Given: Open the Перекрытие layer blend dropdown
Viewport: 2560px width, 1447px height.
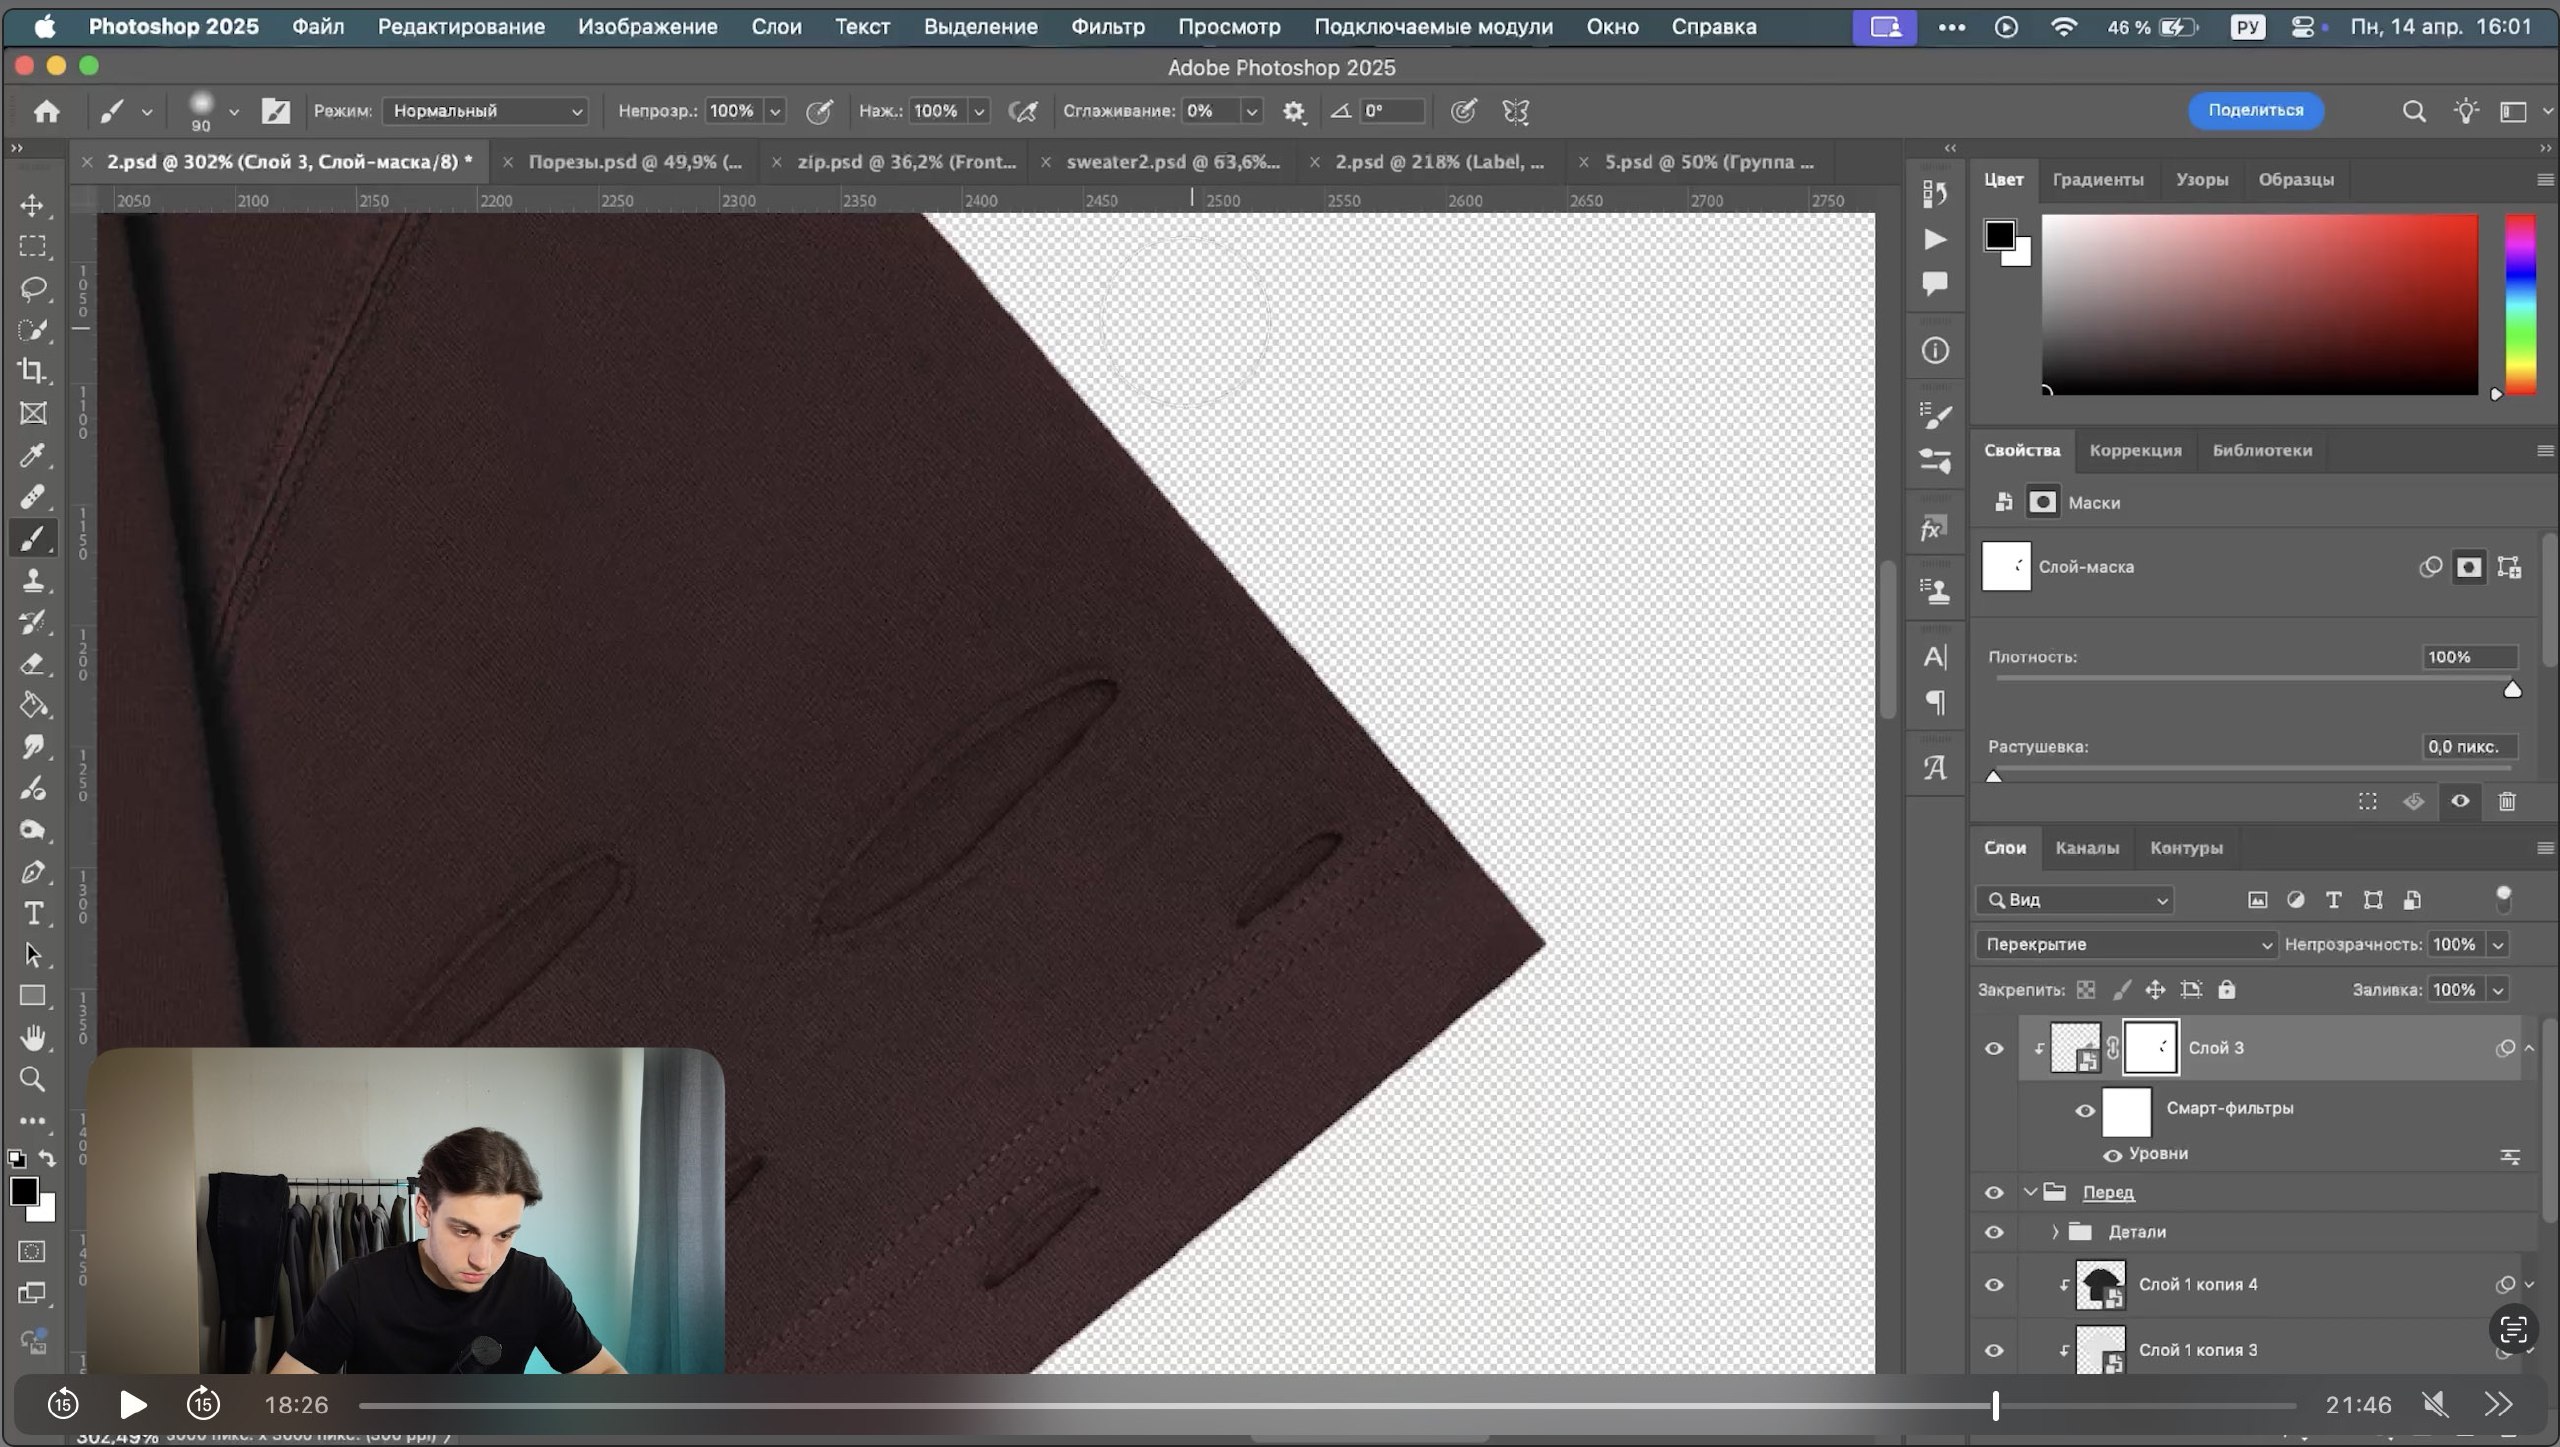Looking at the screenshot, I should tap(2125, 944).
